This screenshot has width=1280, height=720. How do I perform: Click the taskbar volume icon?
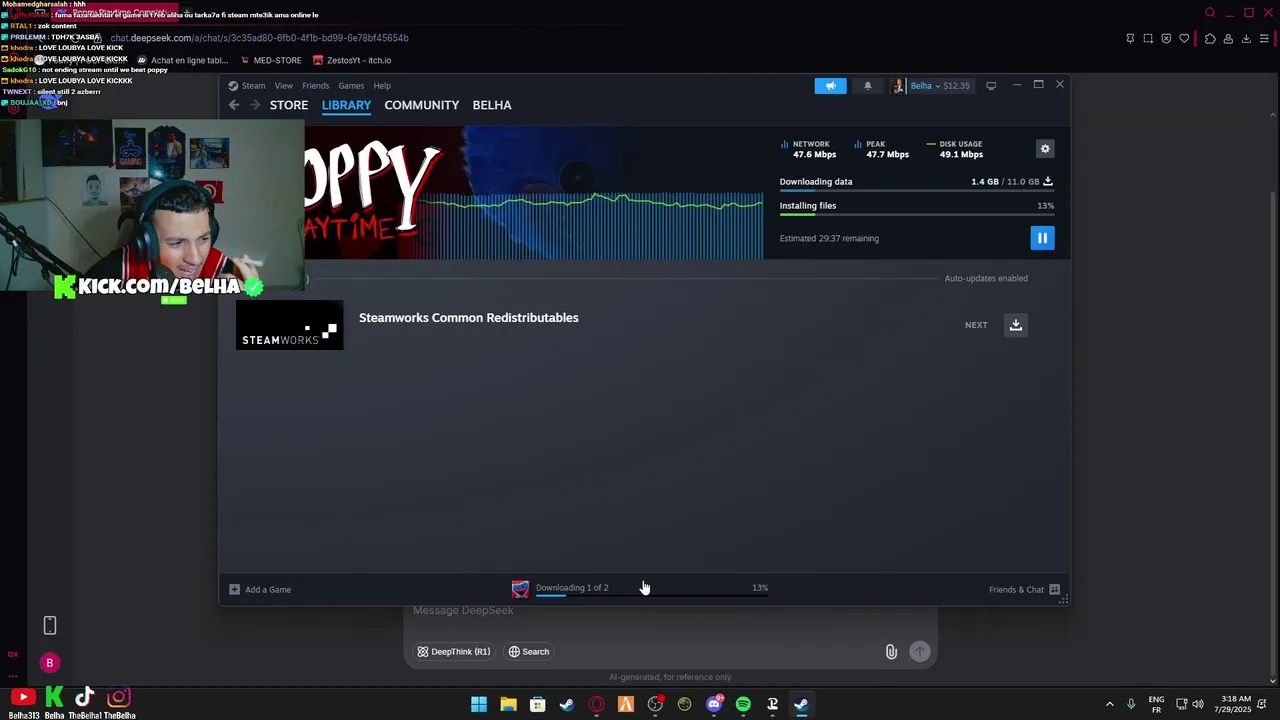coord(1198,705)
